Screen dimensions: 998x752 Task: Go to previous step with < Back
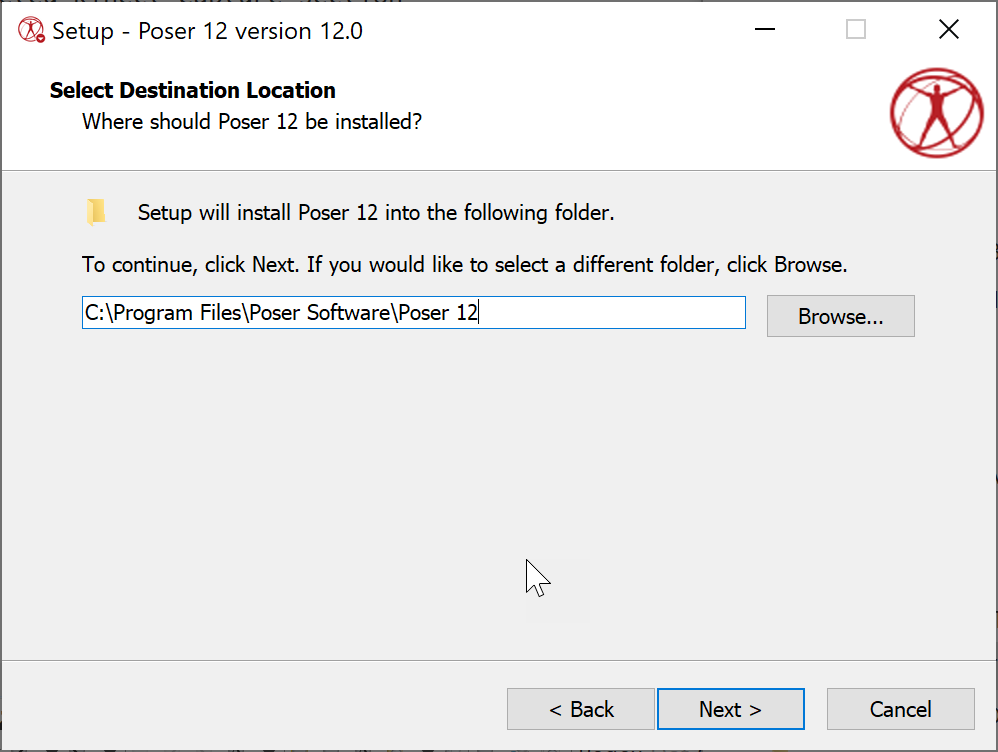(580, 709)
